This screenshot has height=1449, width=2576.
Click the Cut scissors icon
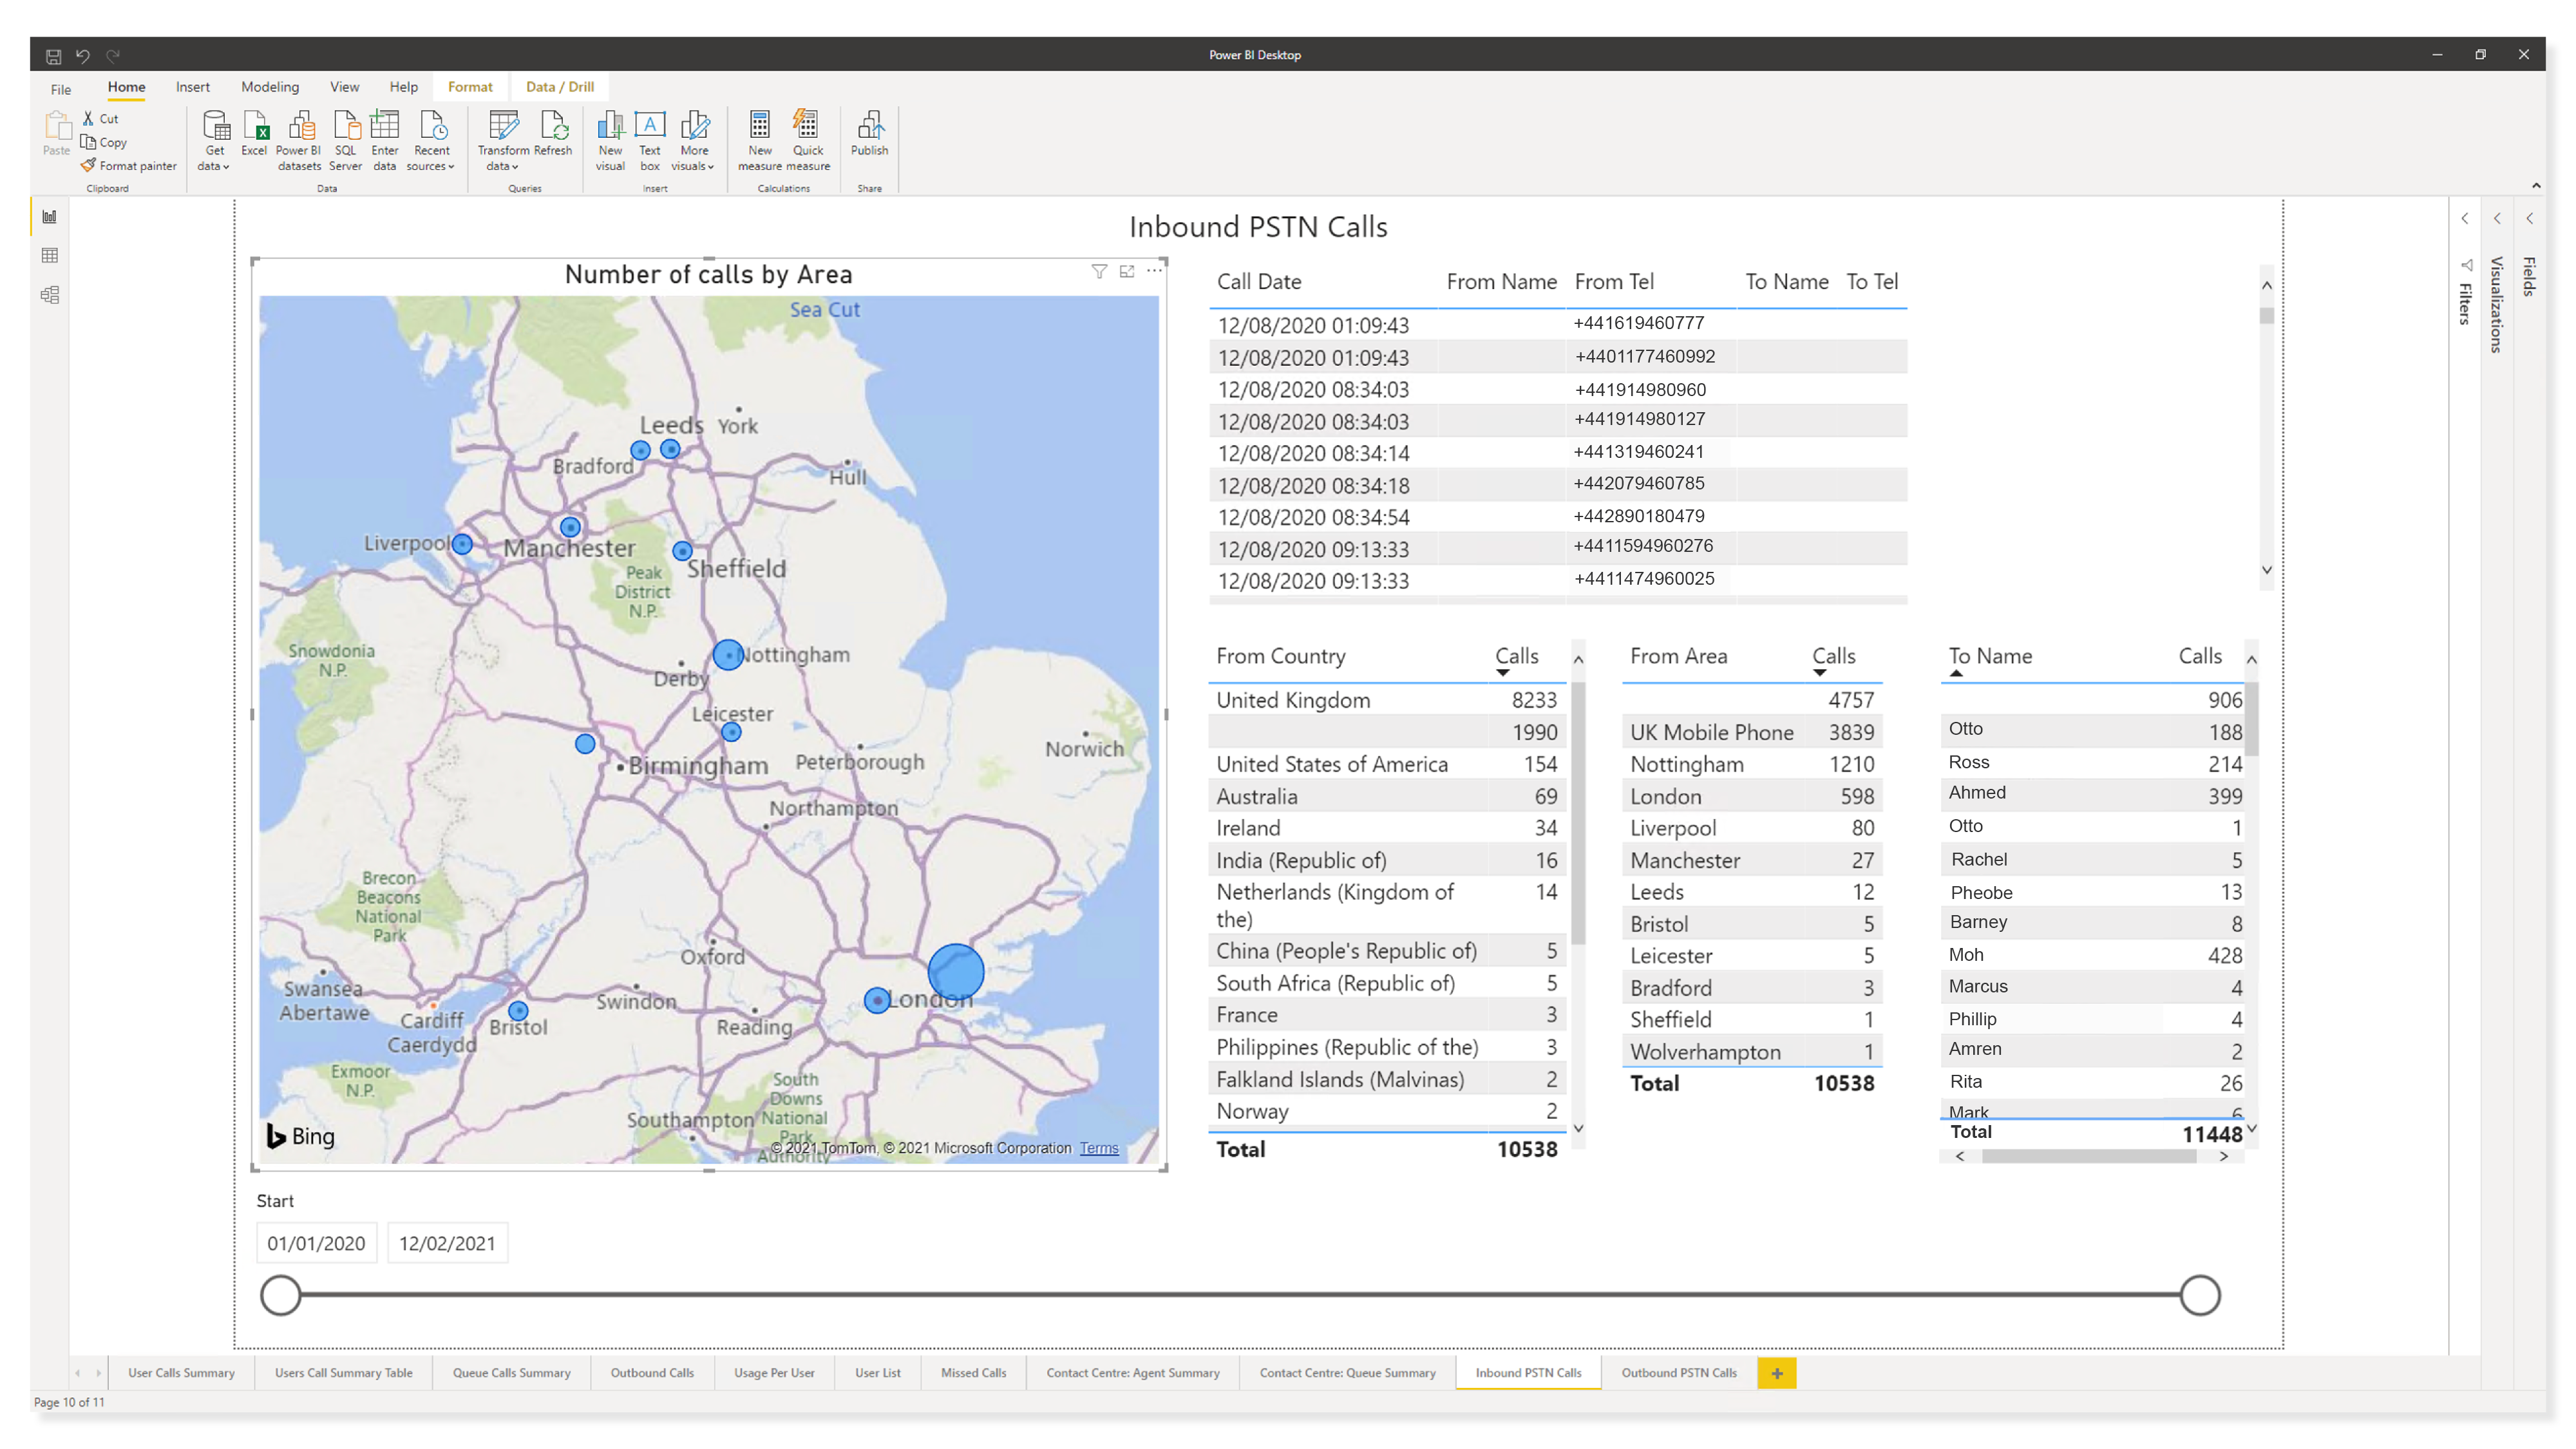[x=88, y=118]
